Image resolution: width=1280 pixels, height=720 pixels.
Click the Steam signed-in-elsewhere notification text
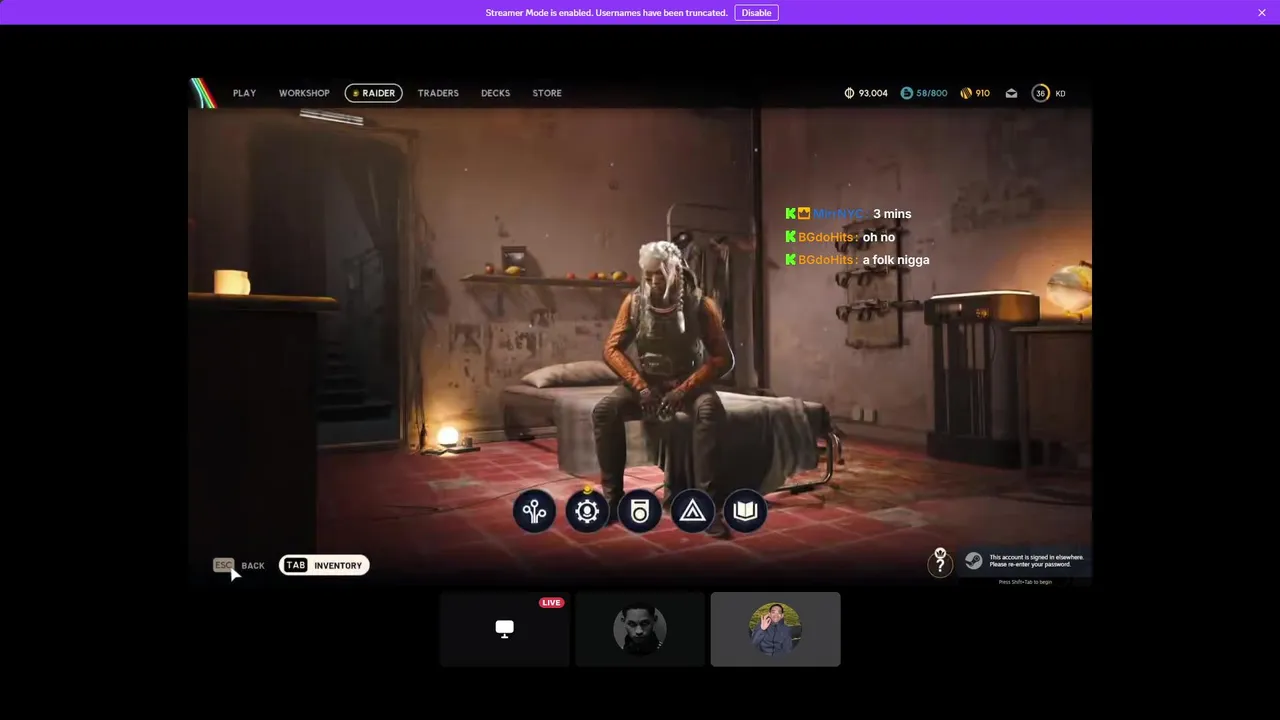[1036, 561]
